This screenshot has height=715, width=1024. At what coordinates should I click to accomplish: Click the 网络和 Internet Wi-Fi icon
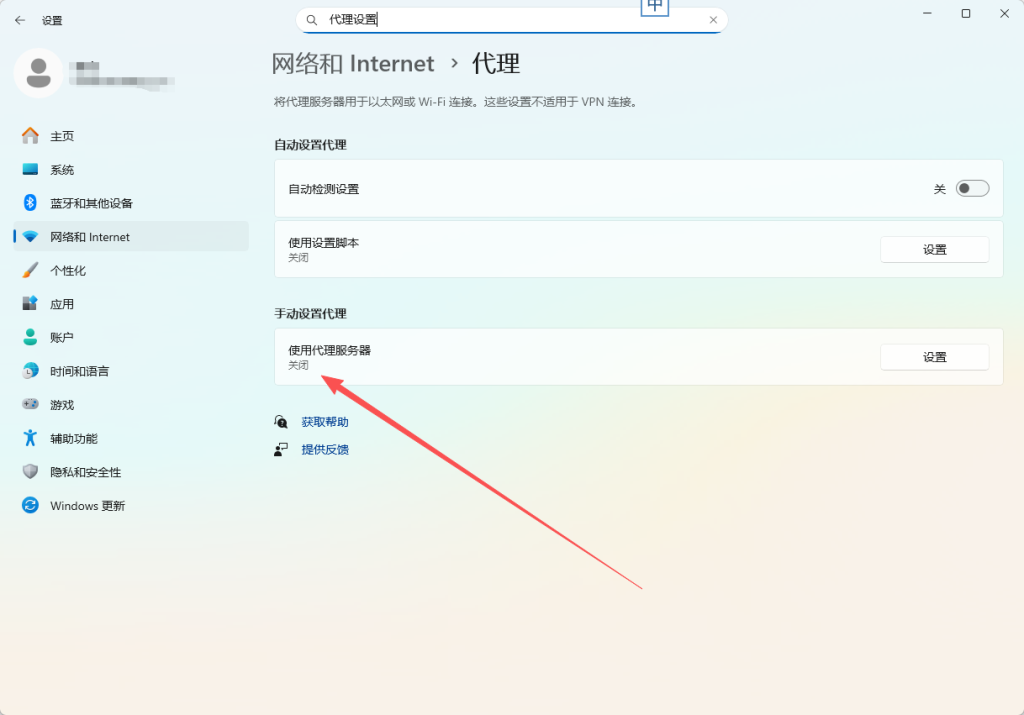pyautogui.click(x=30, y=237)
